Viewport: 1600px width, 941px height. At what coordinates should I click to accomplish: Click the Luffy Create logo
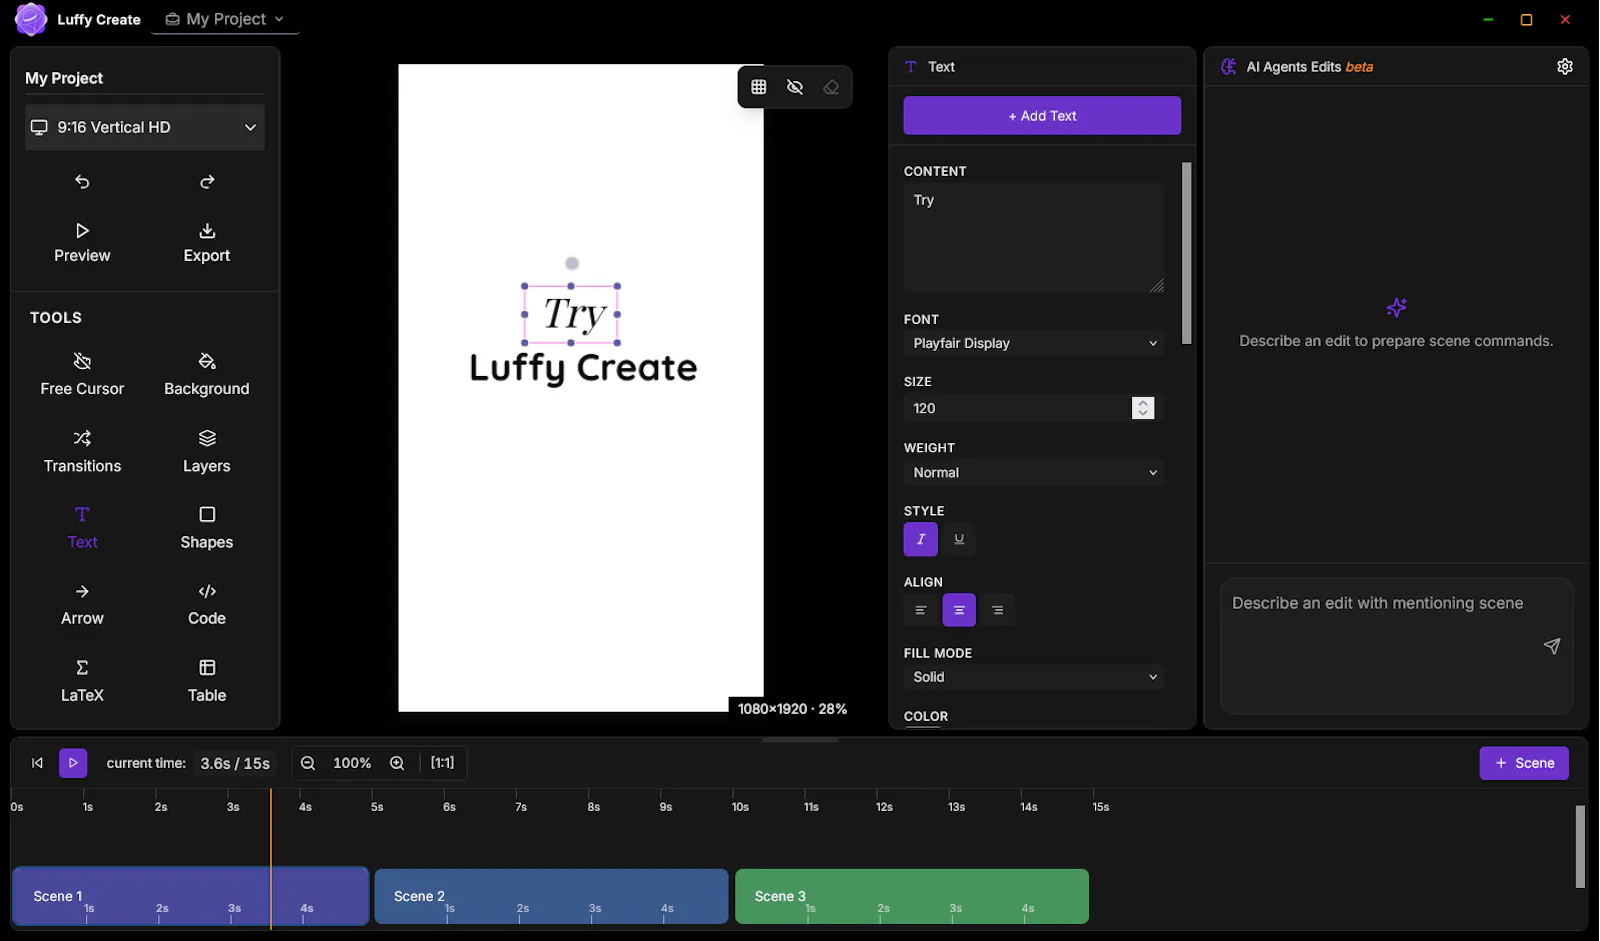tap(31, 19)
